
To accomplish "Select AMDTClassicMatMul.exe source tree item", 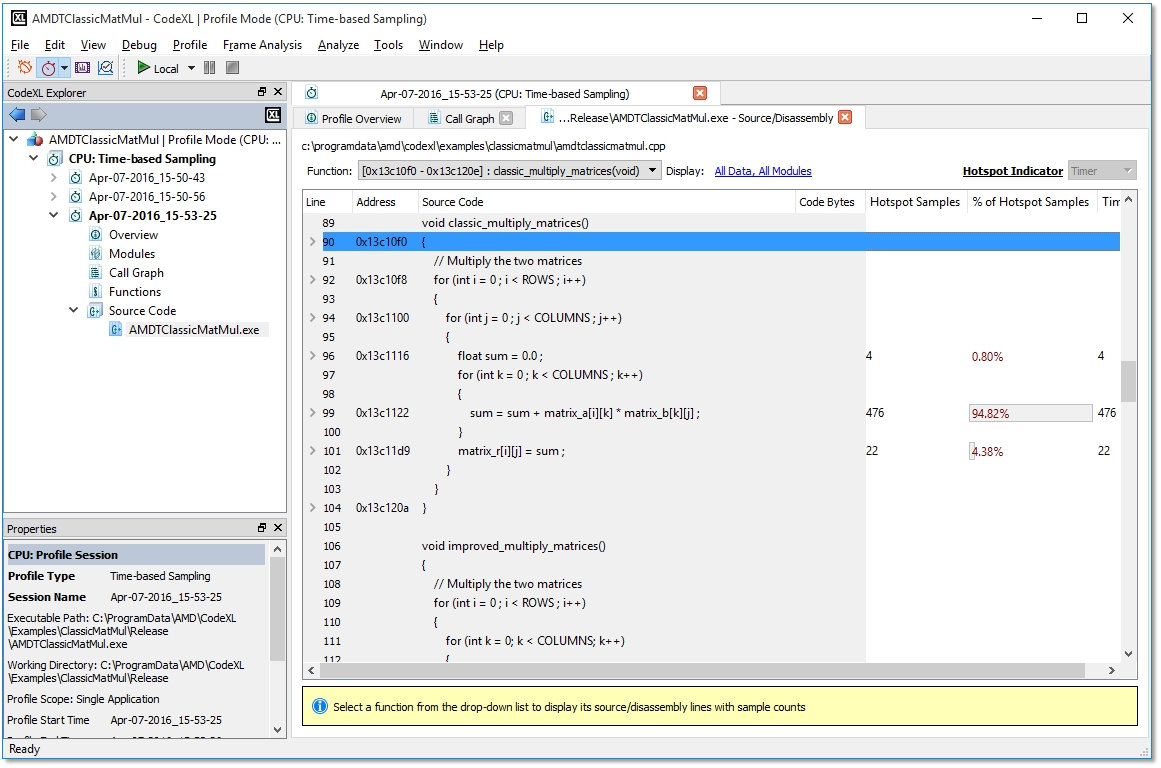I will coord(194,330).
